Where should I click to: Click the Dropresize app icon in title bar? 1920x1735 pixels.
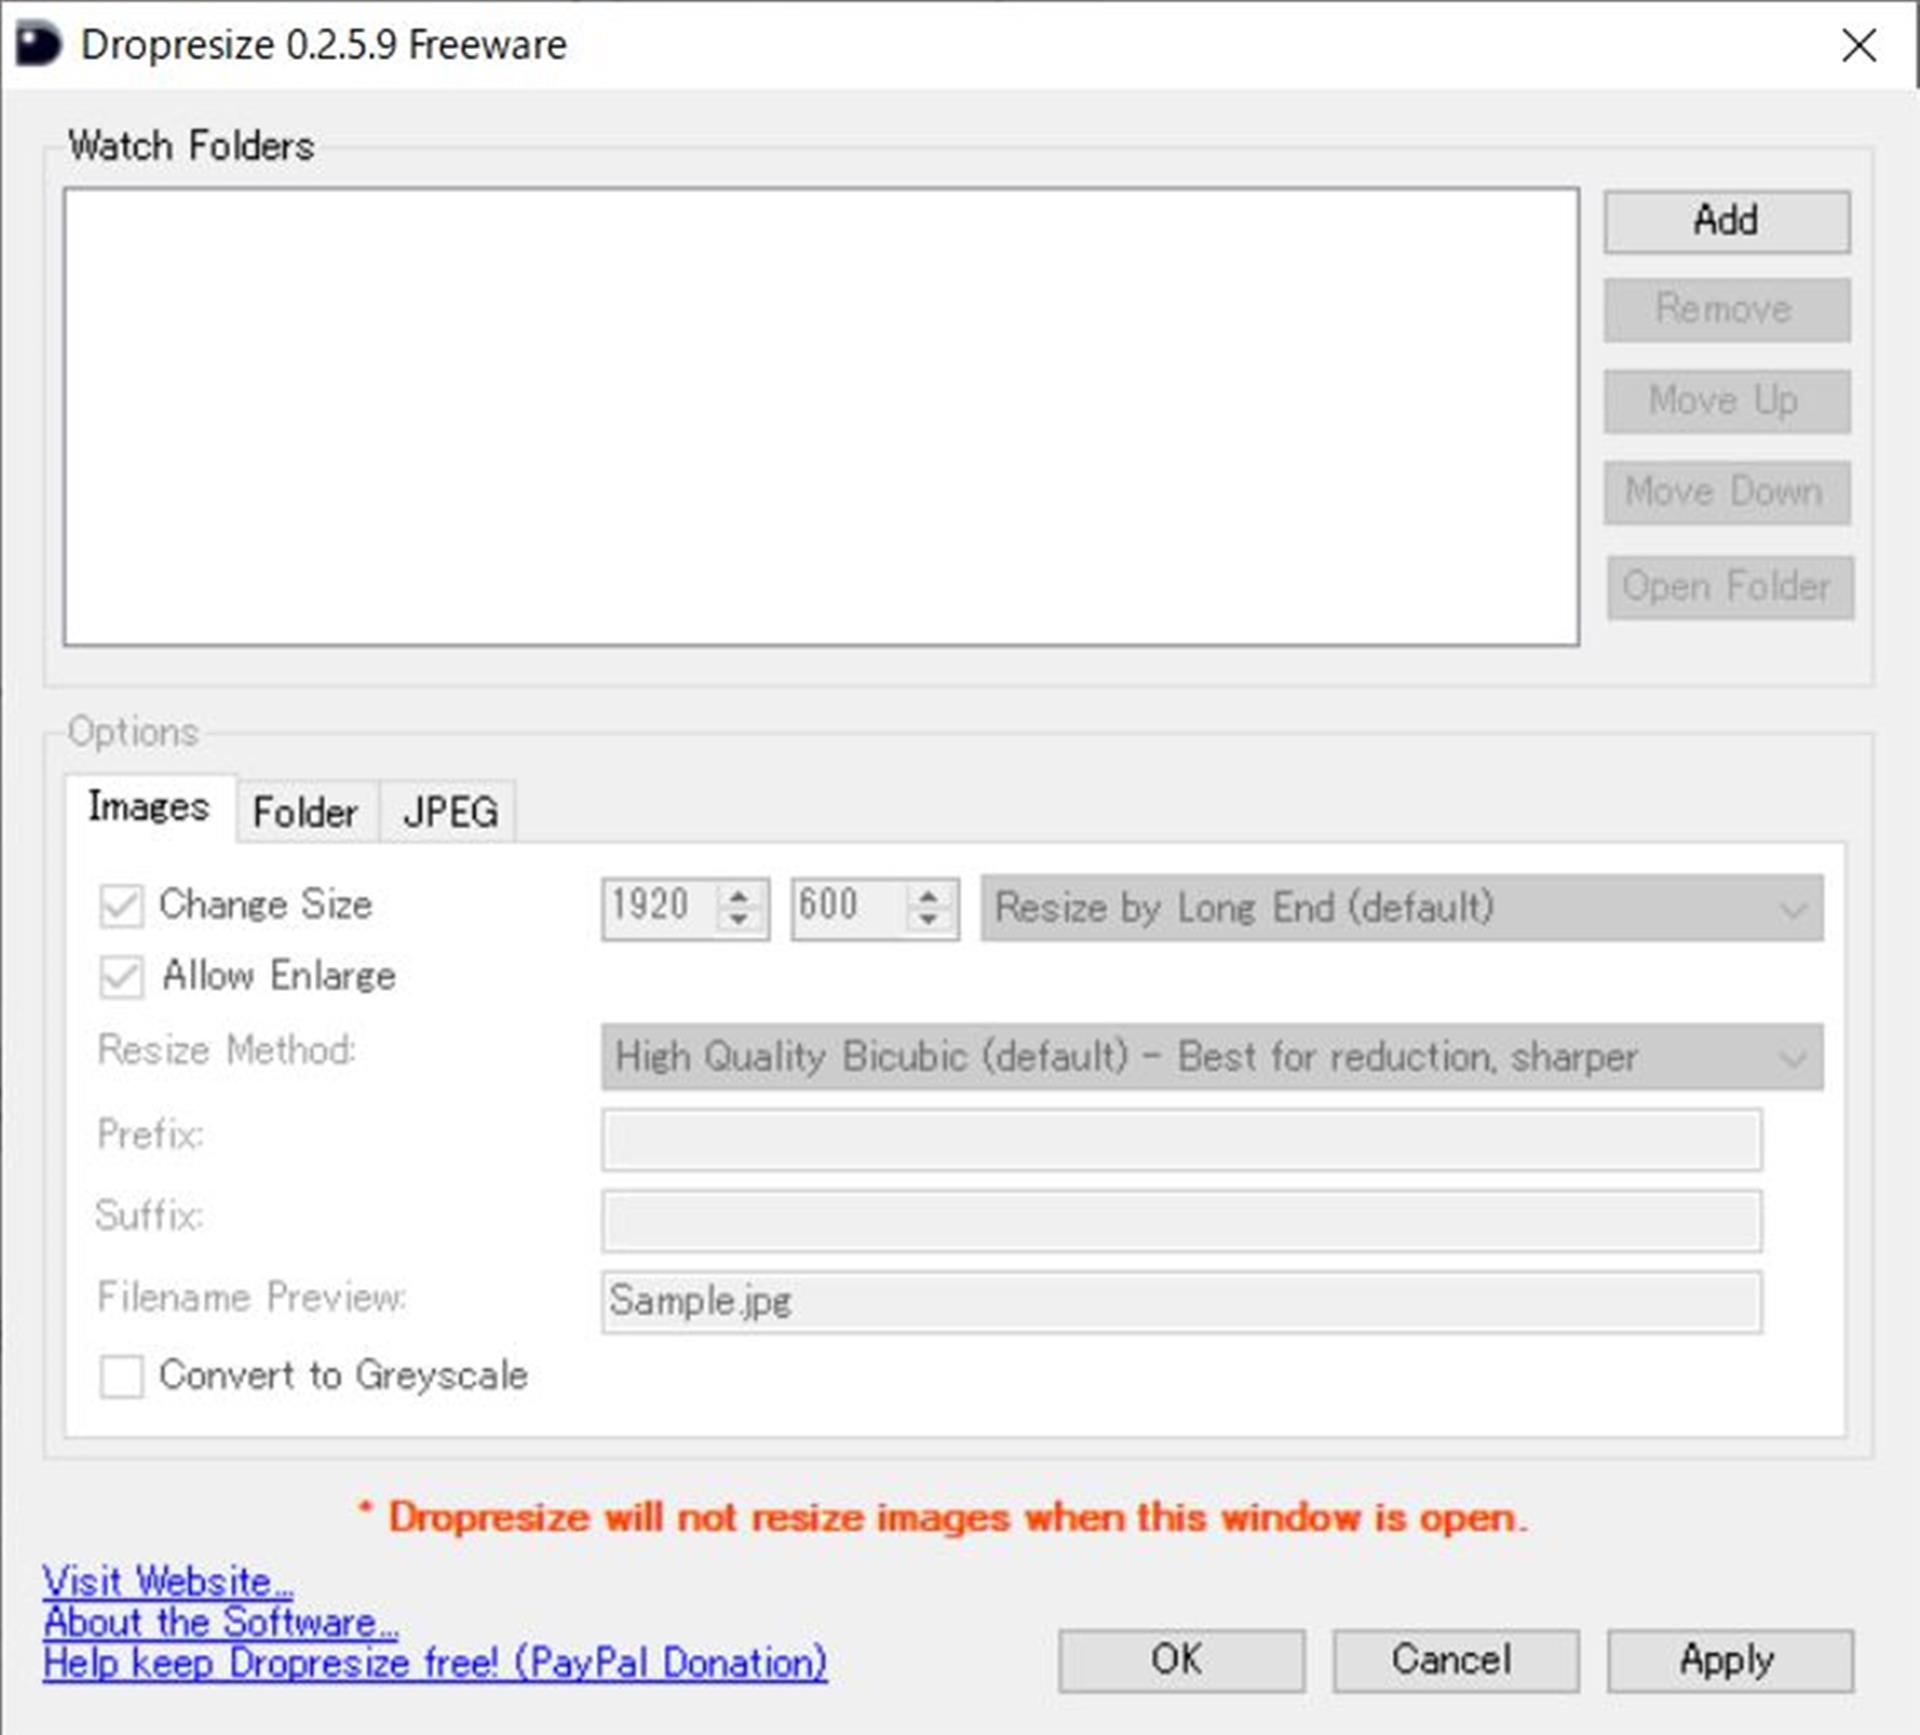pyautogui.click(x=38, y=45)
